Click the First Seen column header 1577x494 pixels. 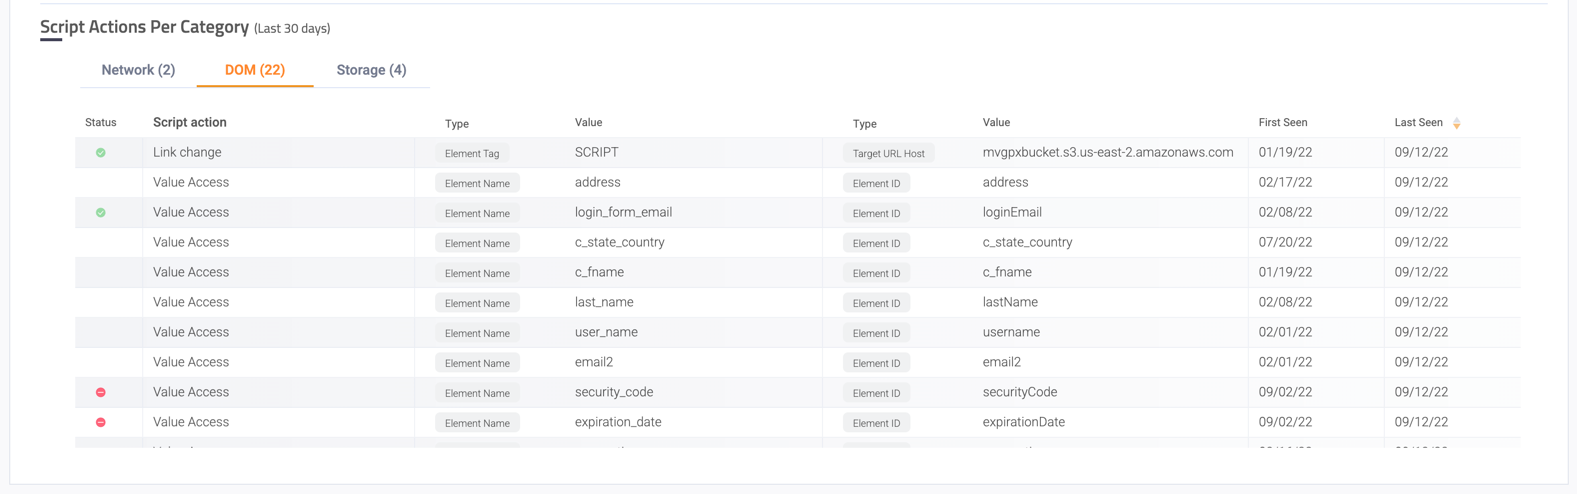[1282, 123]
